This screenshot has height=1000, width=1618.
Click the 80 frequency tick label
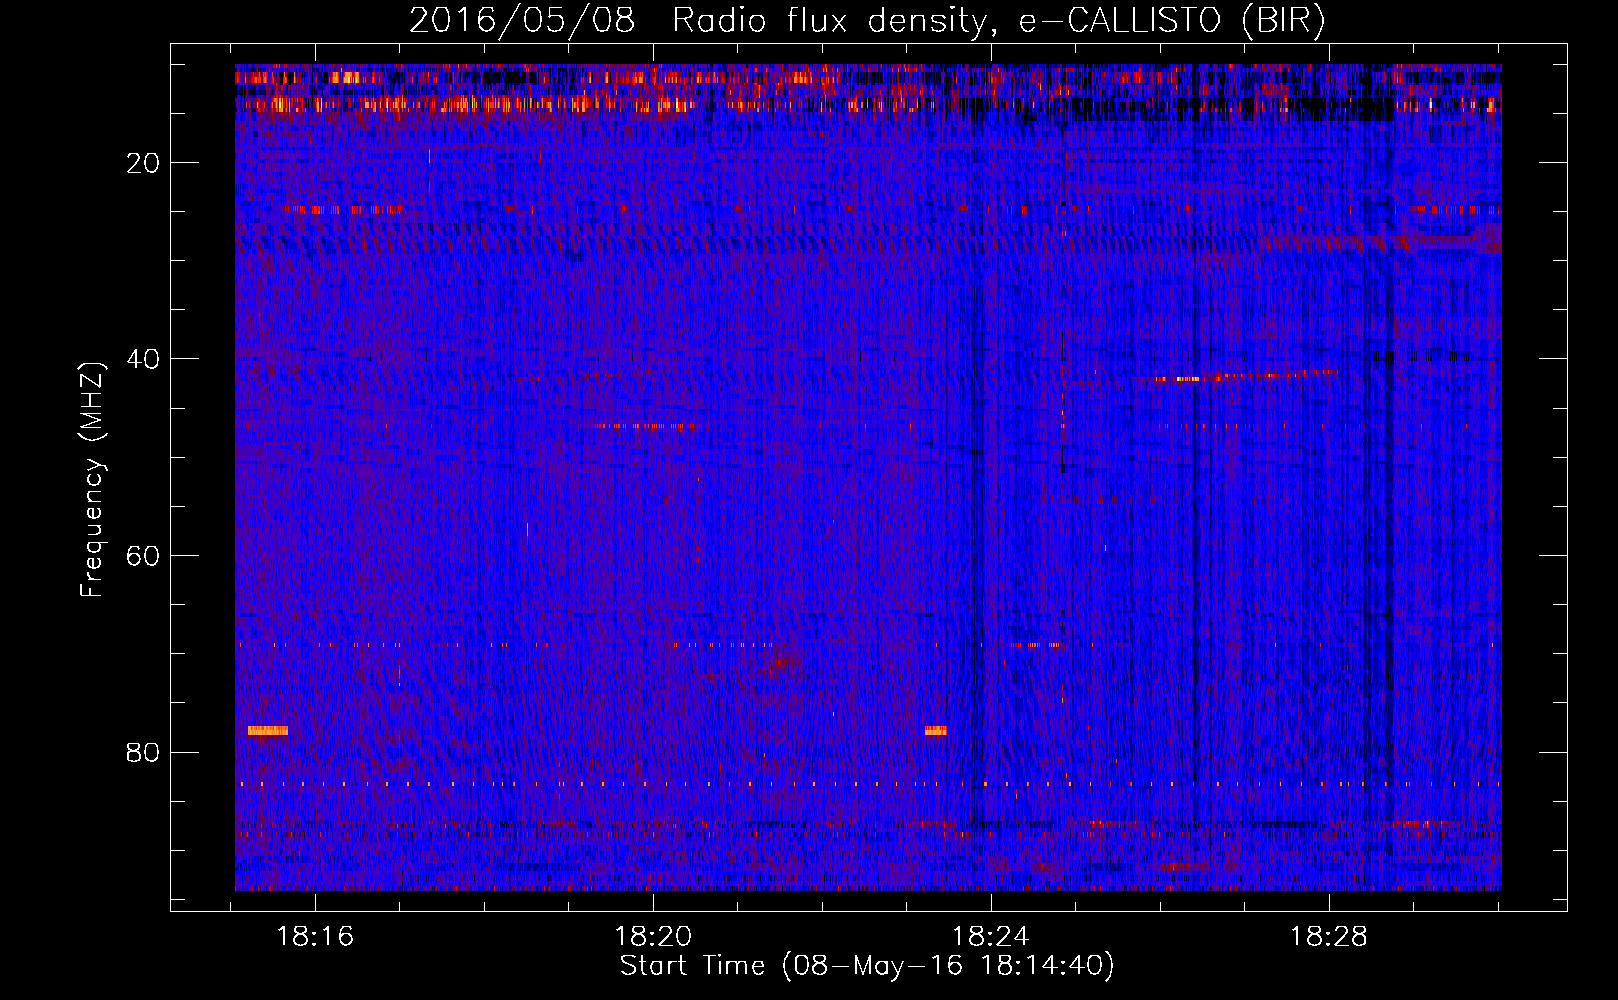[x=144, y=752]
